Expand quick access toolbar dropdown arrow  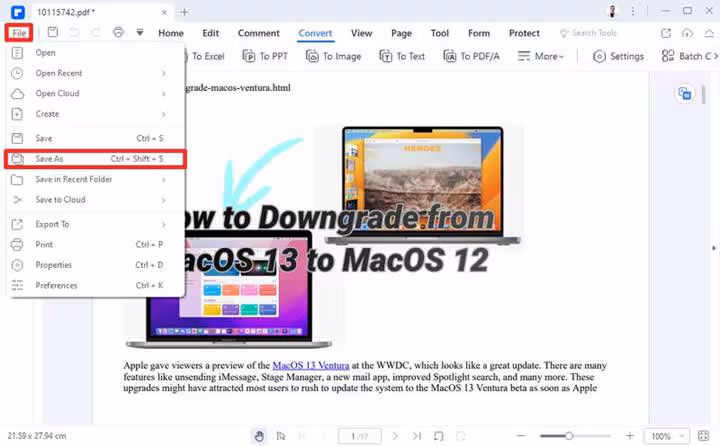[x=140, y=32]
